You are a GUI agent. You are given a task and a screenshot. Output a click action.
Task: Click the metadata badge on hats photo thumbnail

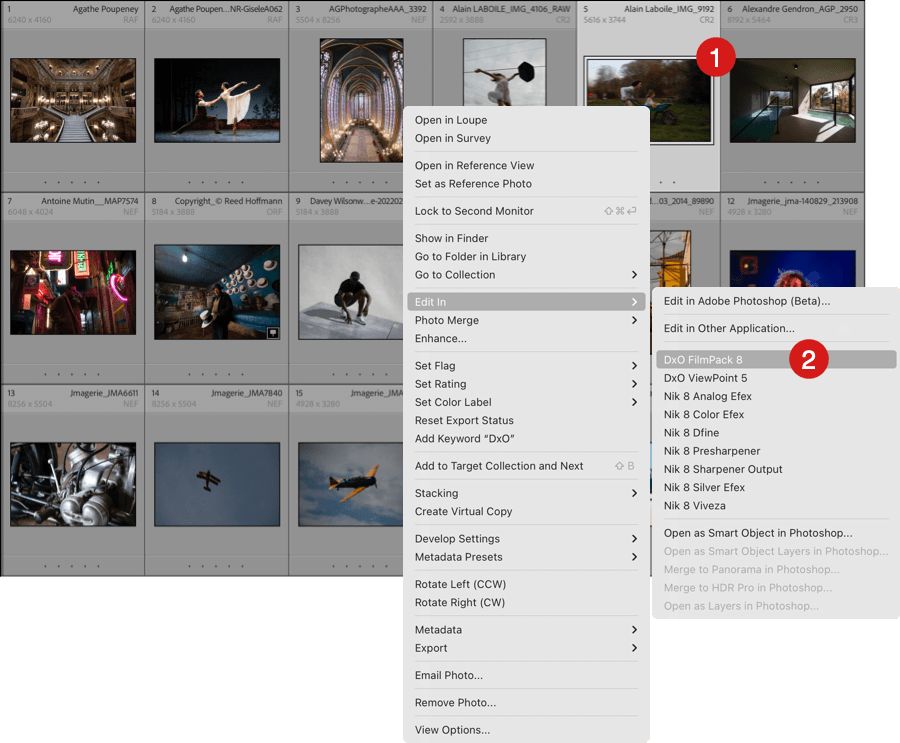pos(272,332)
